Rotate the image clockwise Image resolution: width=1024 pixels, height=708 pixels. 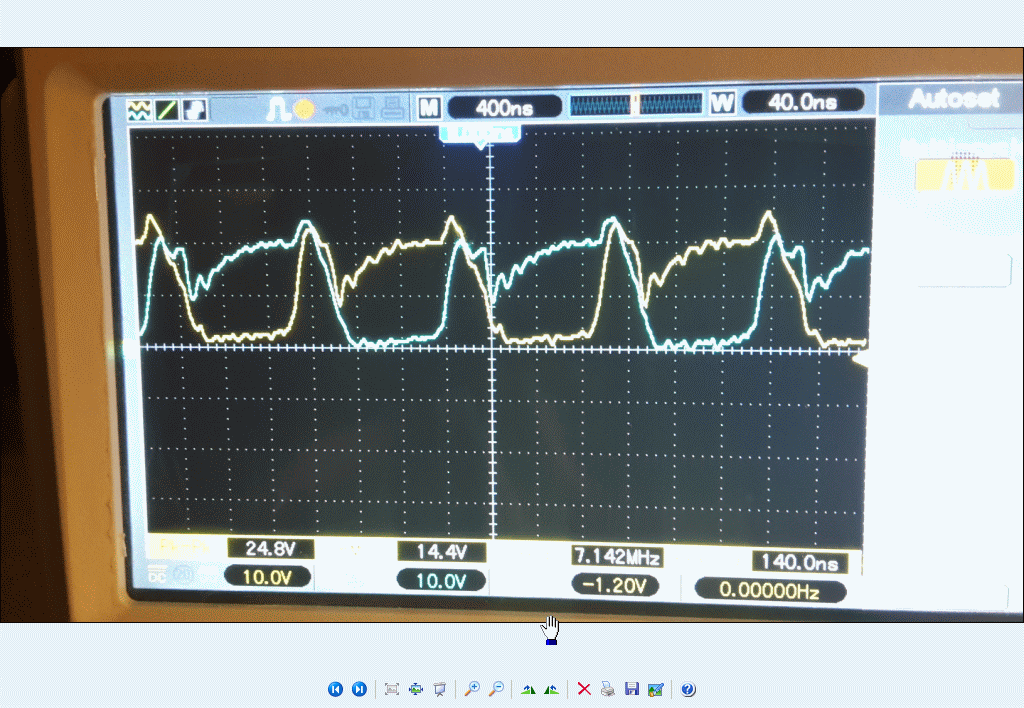tap(528, 689)
